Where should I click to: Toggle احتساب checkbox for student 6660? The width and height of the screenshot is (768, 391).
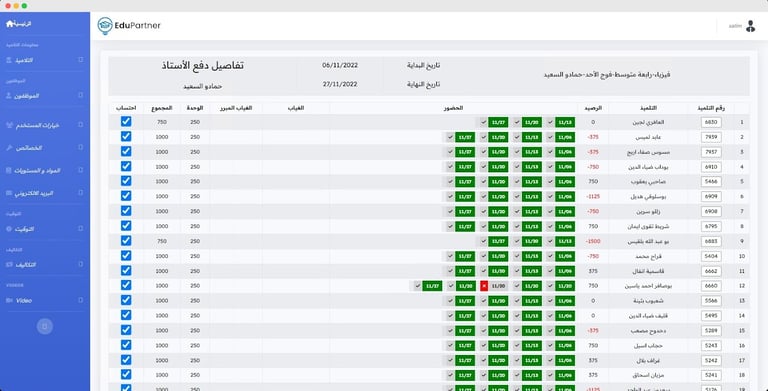[126, 285]
